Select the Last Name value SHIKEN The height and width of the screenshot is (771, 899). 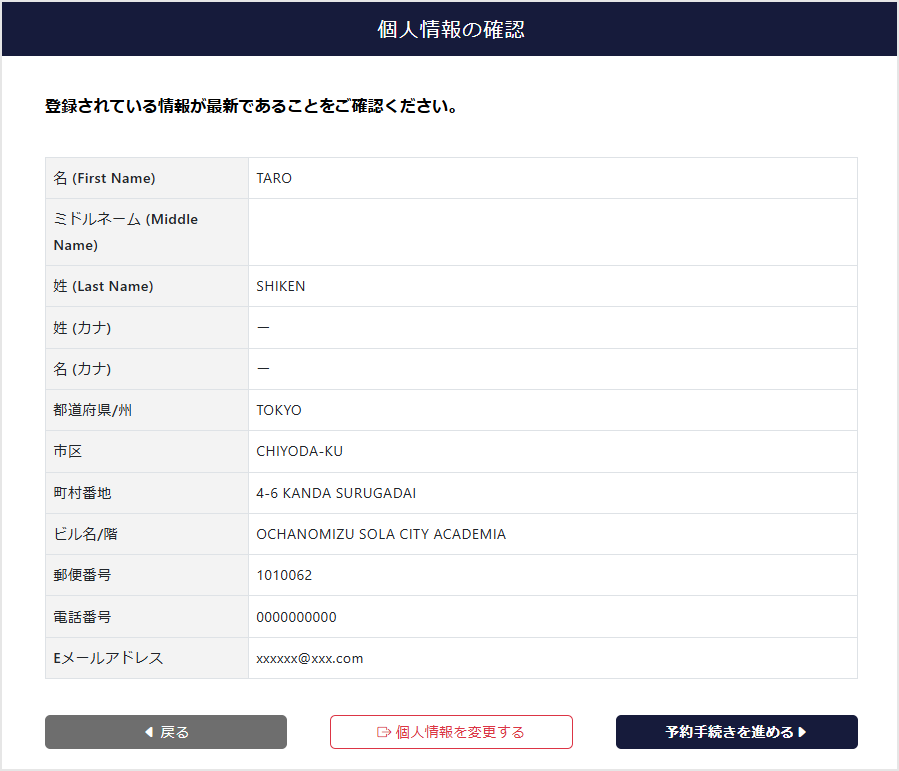click(281, 286)
